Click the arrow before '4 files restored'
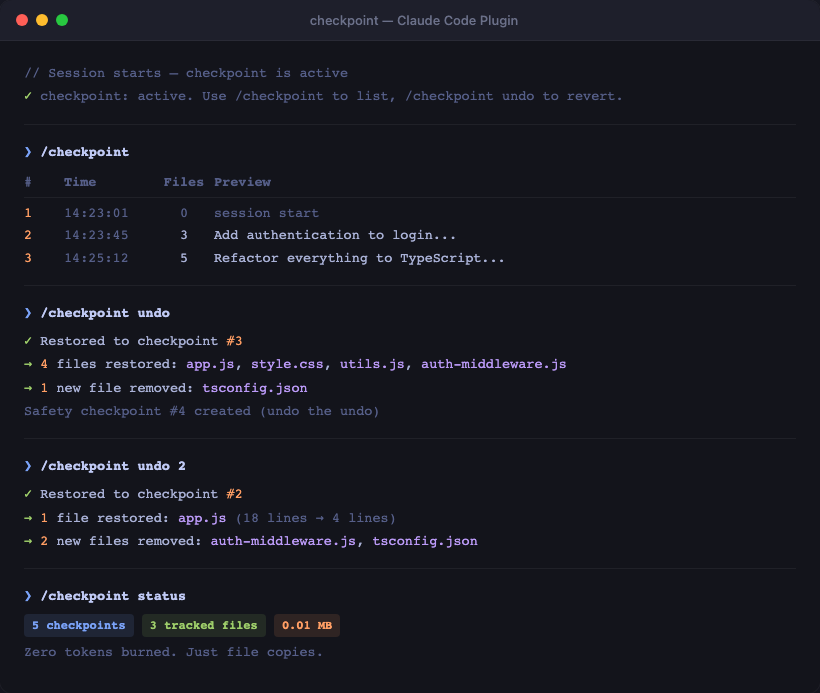 28,364
